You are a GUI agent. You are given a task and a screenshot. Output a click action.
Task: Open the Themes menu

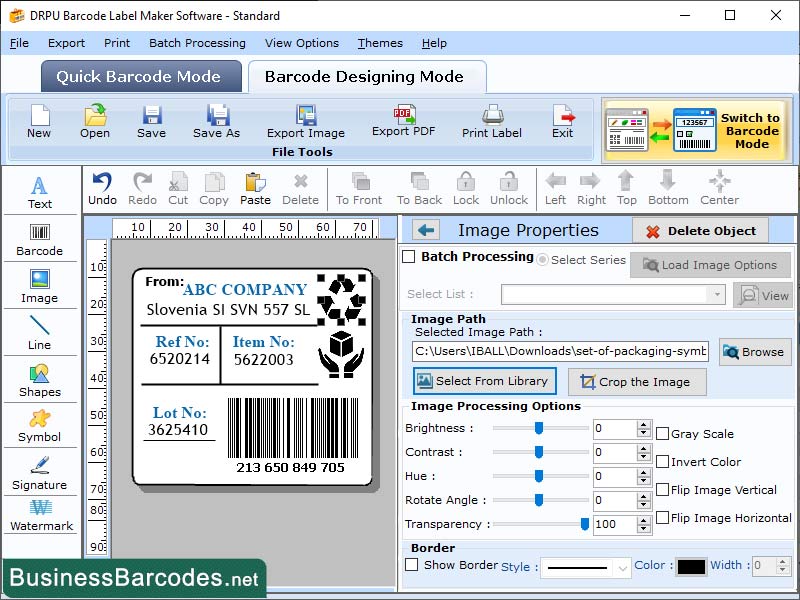(x=380, y=43)
